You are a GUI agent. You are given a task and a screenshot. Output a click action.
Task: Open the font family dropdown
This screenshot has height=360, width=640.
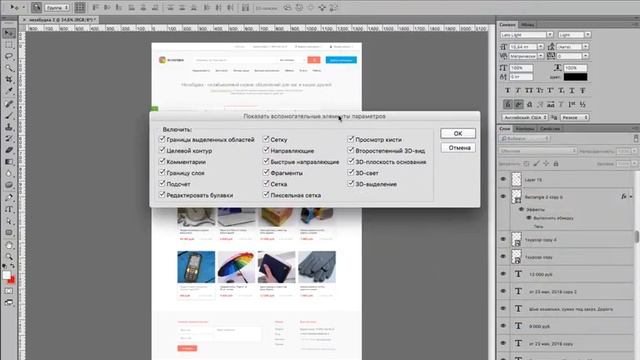tap(550, 35)
